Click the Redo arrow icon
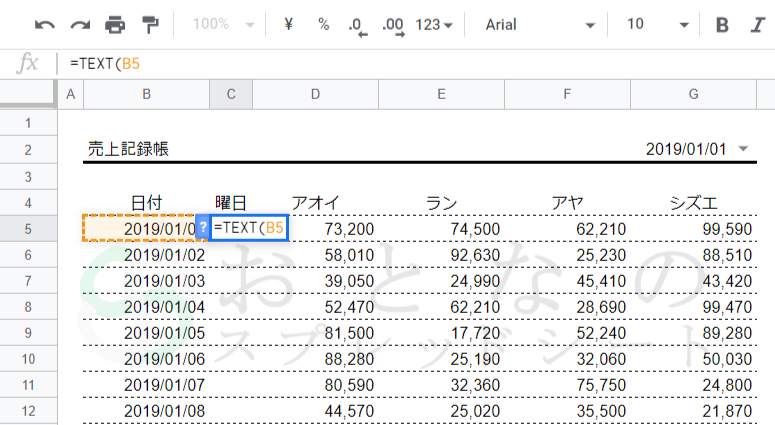The width and height of the screenshot is (775, 425). coord(80,25)
